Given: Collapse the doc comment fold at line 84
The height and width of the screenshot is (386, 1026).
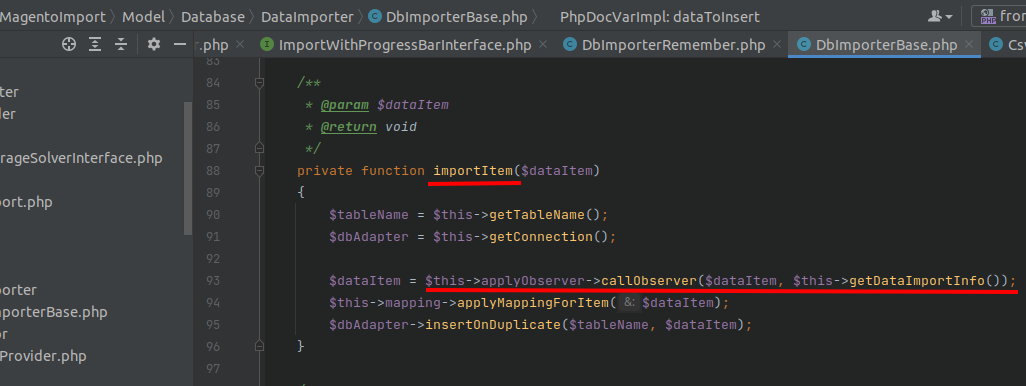Looking at the screenshot, I should 259,82.
